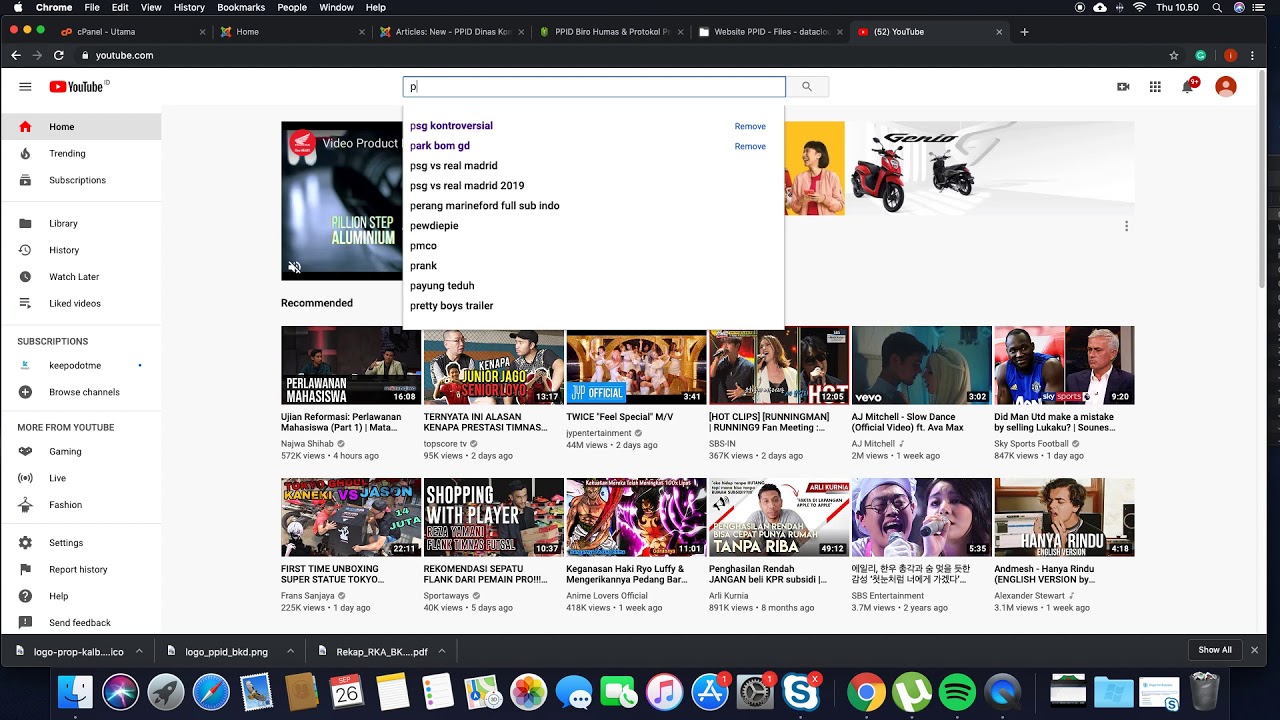Open Gaming in the sidebar
This screenshot has height=720, width=1280.
pos(81,452)
